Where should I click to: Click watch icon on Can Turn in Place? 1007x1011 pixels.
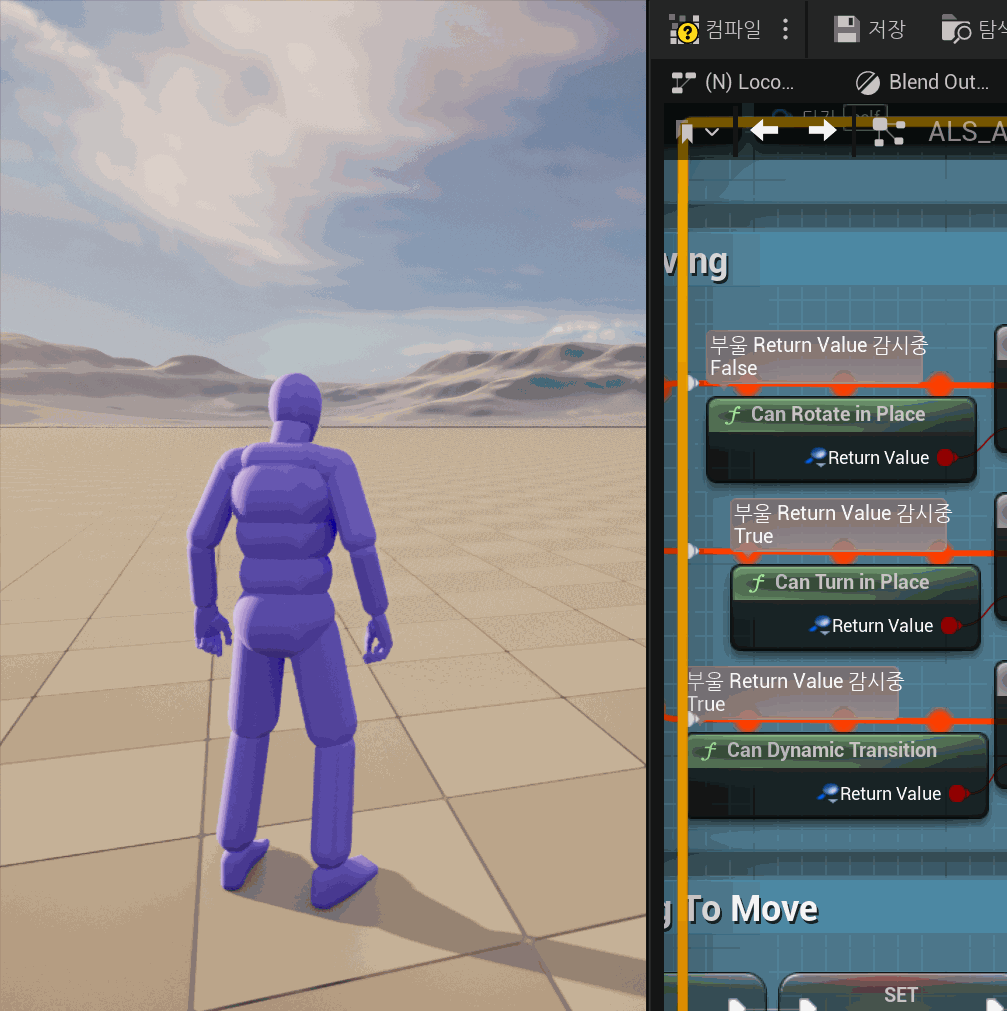click(x=820, y=625)
